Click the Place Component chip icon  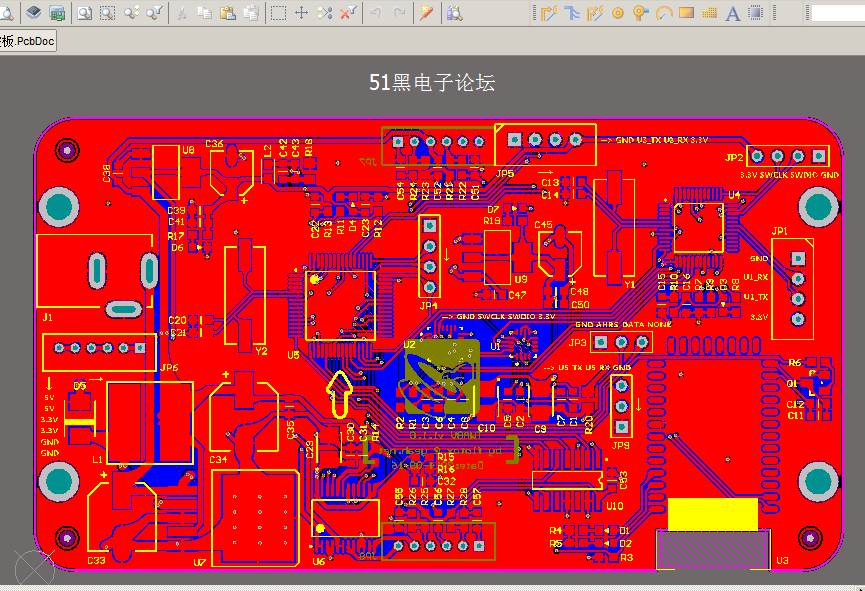tap(756, 13)
